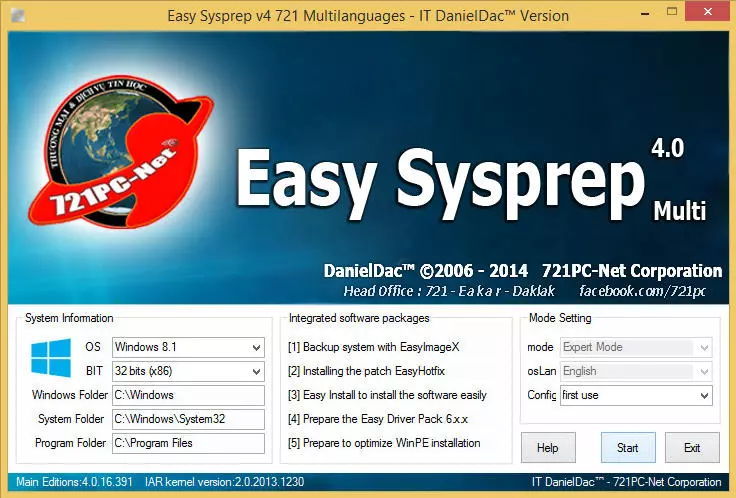
Task: Select Prepare to optimize WinPE installation
Action: coord(384,443)
